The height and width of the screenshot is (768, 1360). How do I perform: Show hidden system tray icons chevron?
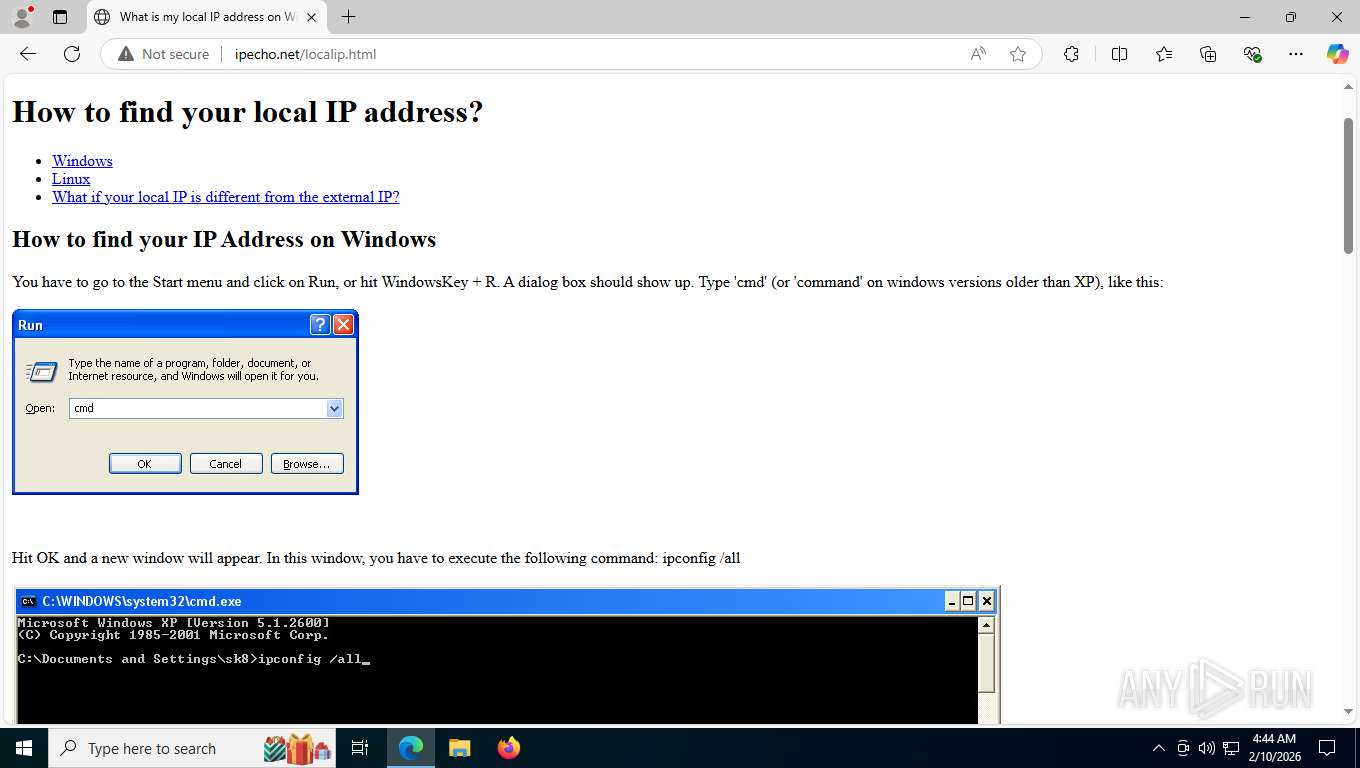click(x=1159, y=748)
